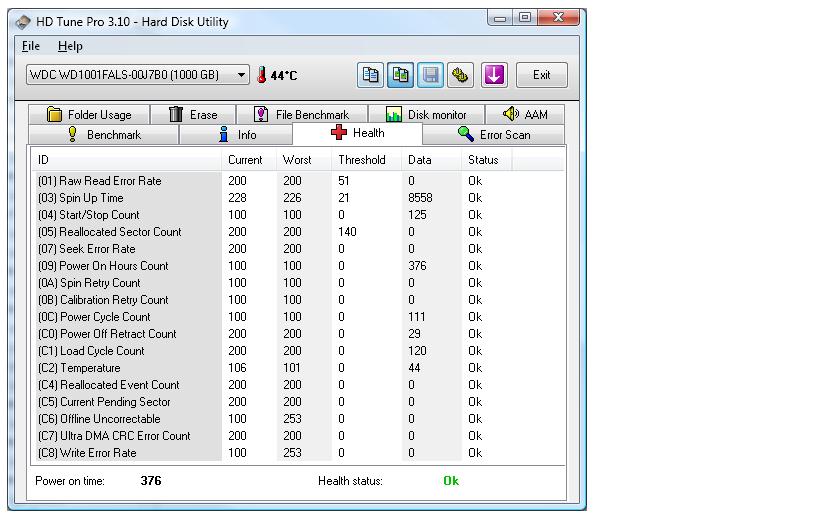Open the AAM tab

(525, 115)
